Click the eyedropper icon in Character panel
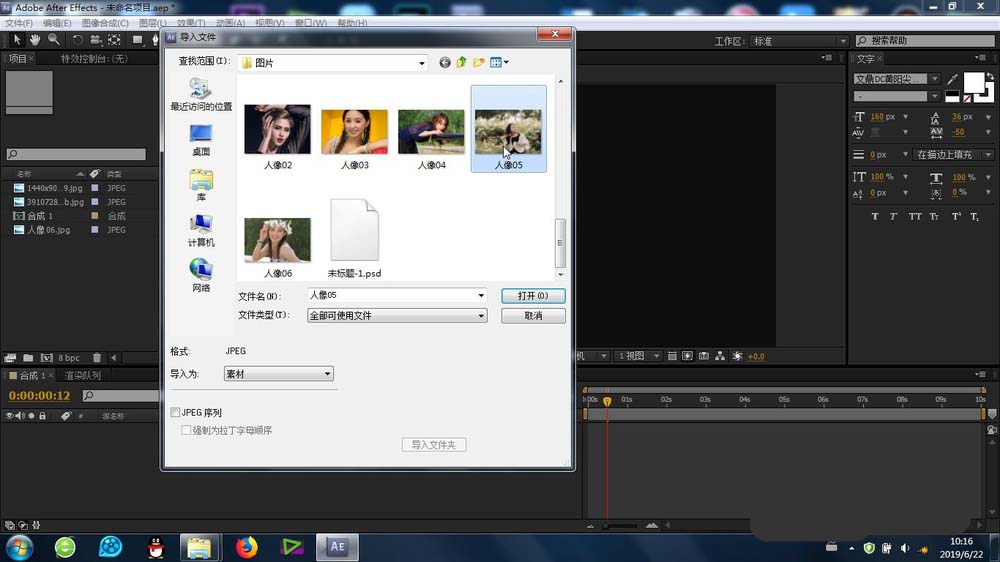The height and width of the screenshot is (562, 1000). [x=952, y=79]
